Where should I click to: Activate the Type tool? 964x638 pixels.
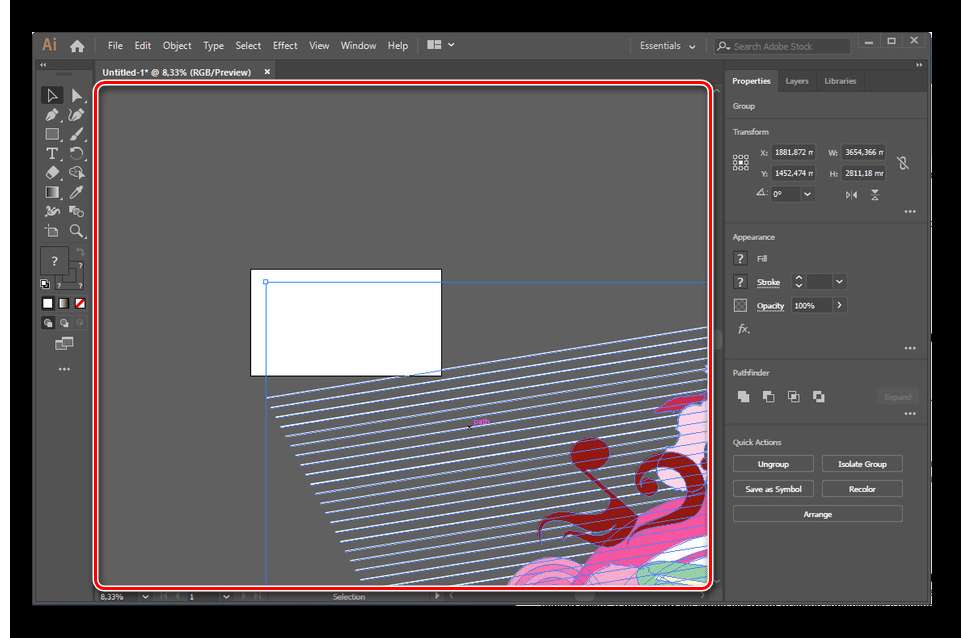[x=52, y=154]
